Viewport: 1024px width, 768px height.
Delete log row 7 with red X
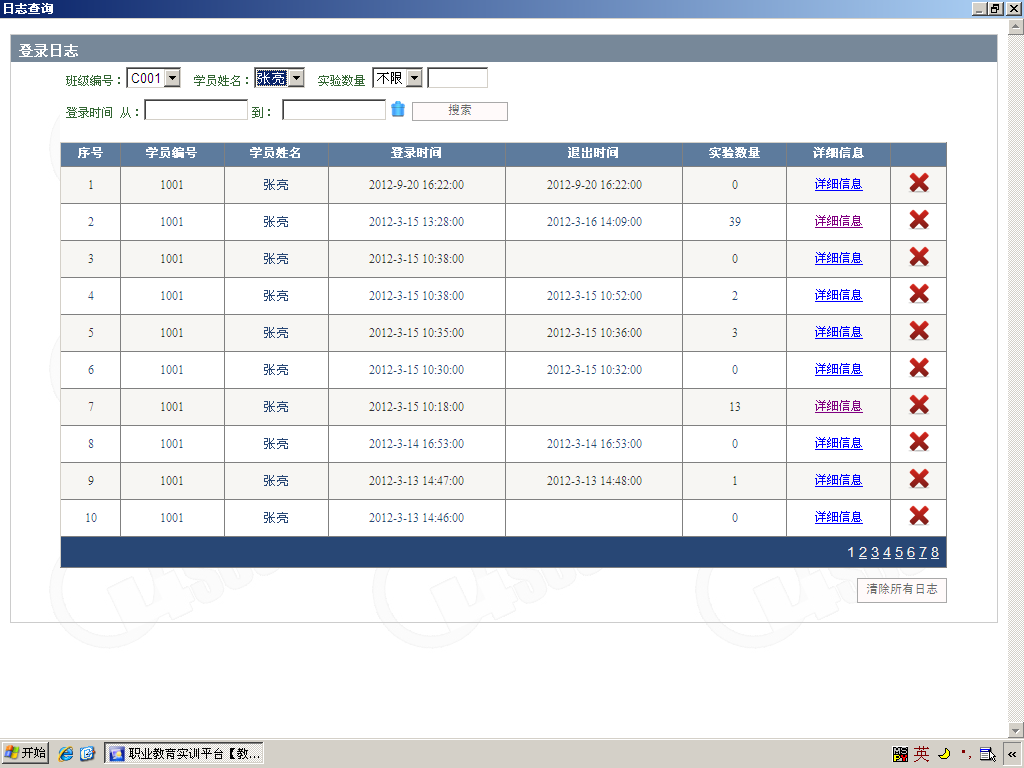(919, 405)
